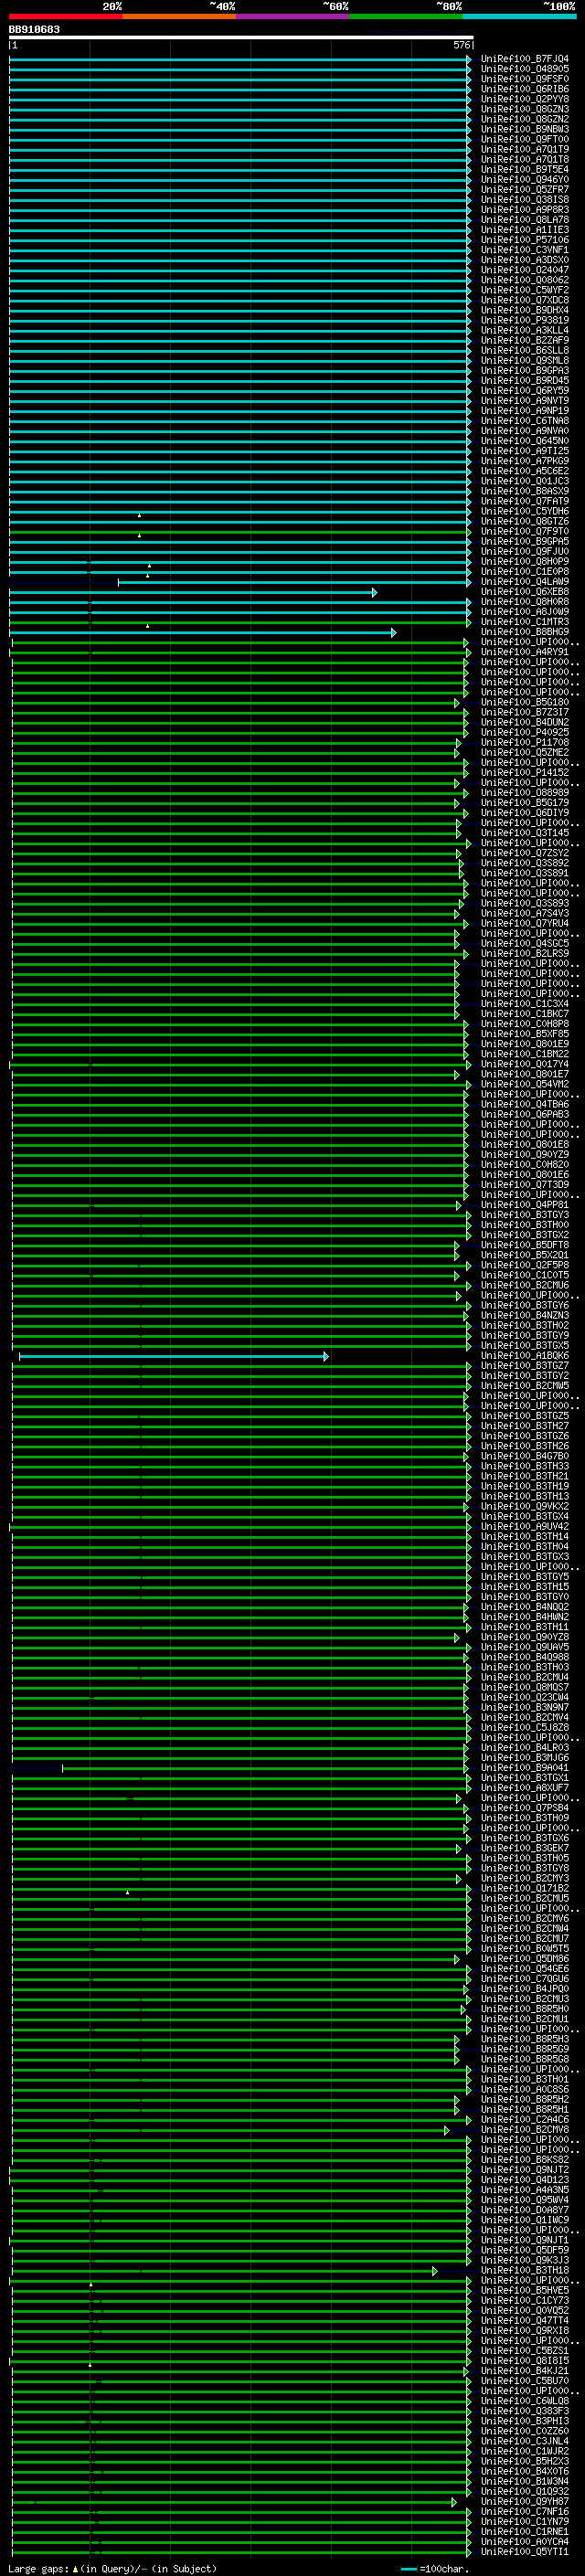This screenshot has height=2576, width=585.
Task: Select the query name BB910683
Action: tap(34, 30)
